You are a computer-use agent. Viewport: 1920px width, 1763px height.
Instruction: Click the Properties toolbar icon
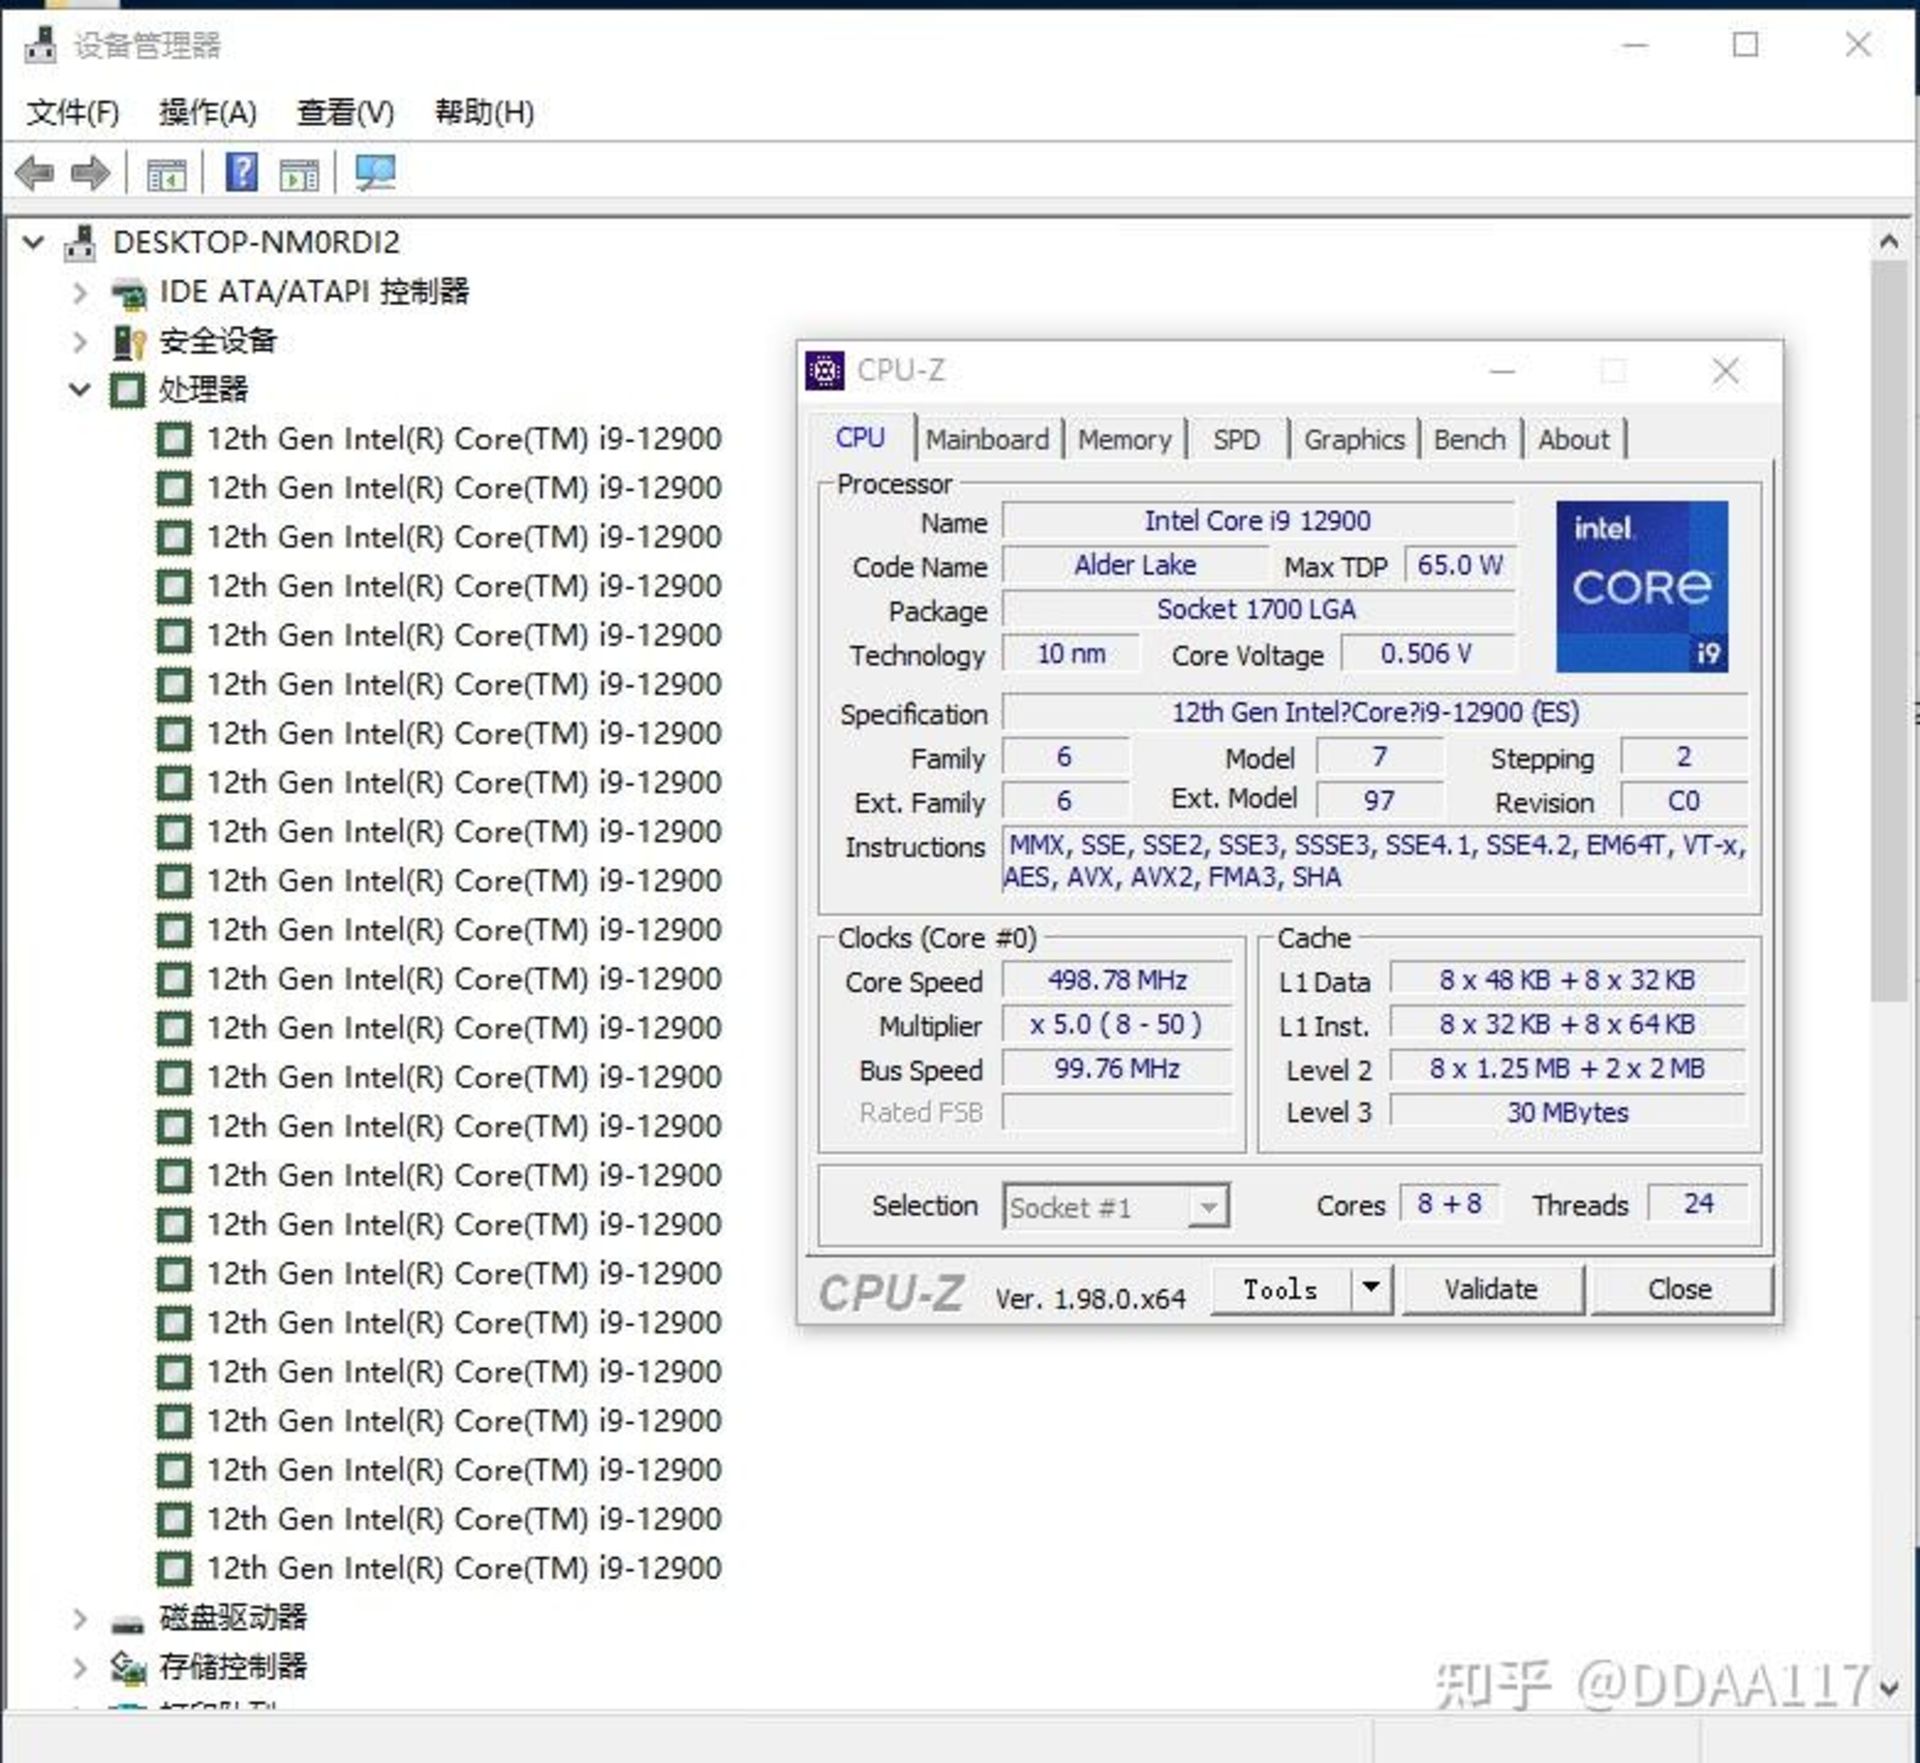(299, 172)
